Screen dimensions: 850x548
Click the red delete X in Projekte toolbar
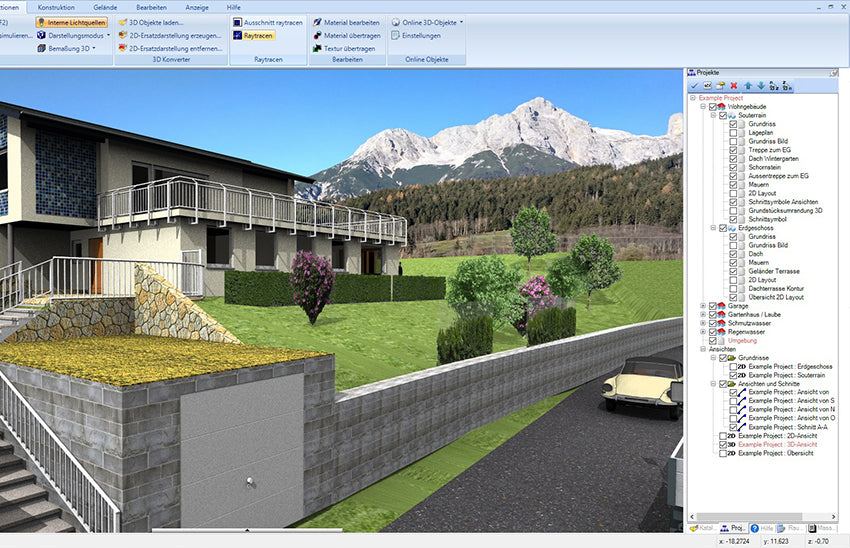click(734, 86)
